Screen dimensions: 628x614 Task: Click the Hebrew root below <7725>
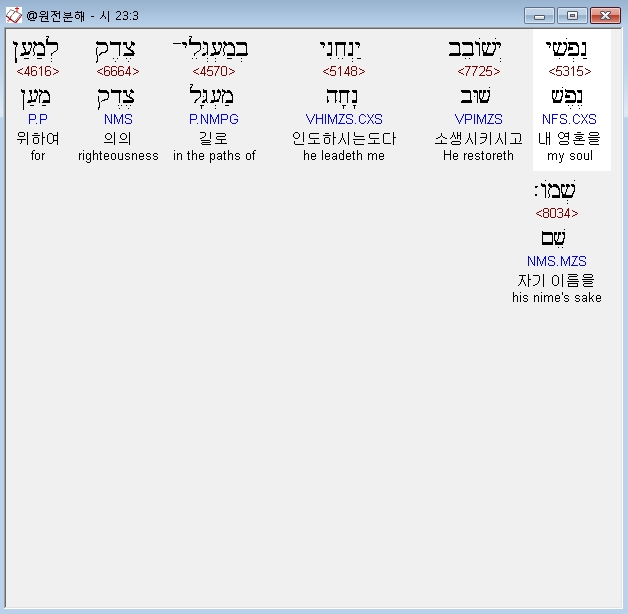tap(475, 96)
